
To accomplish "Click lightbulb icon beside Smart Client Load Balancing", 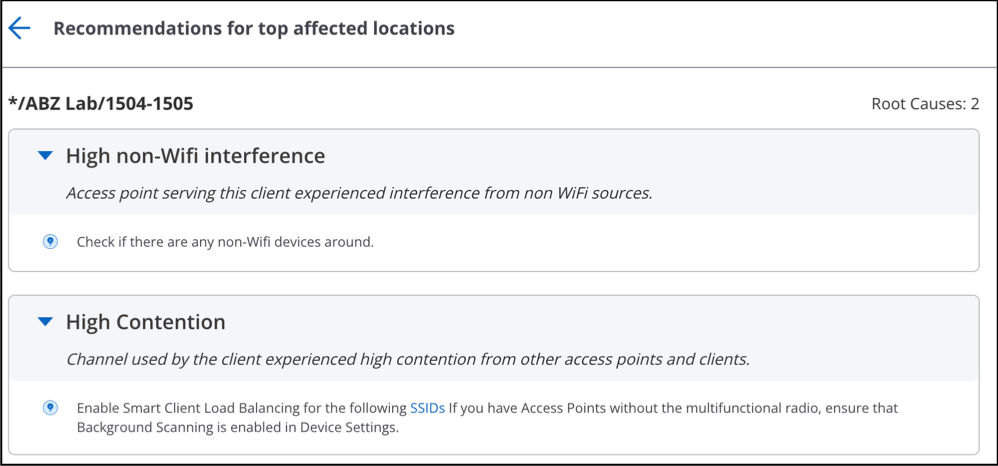I will coord(50,408).
